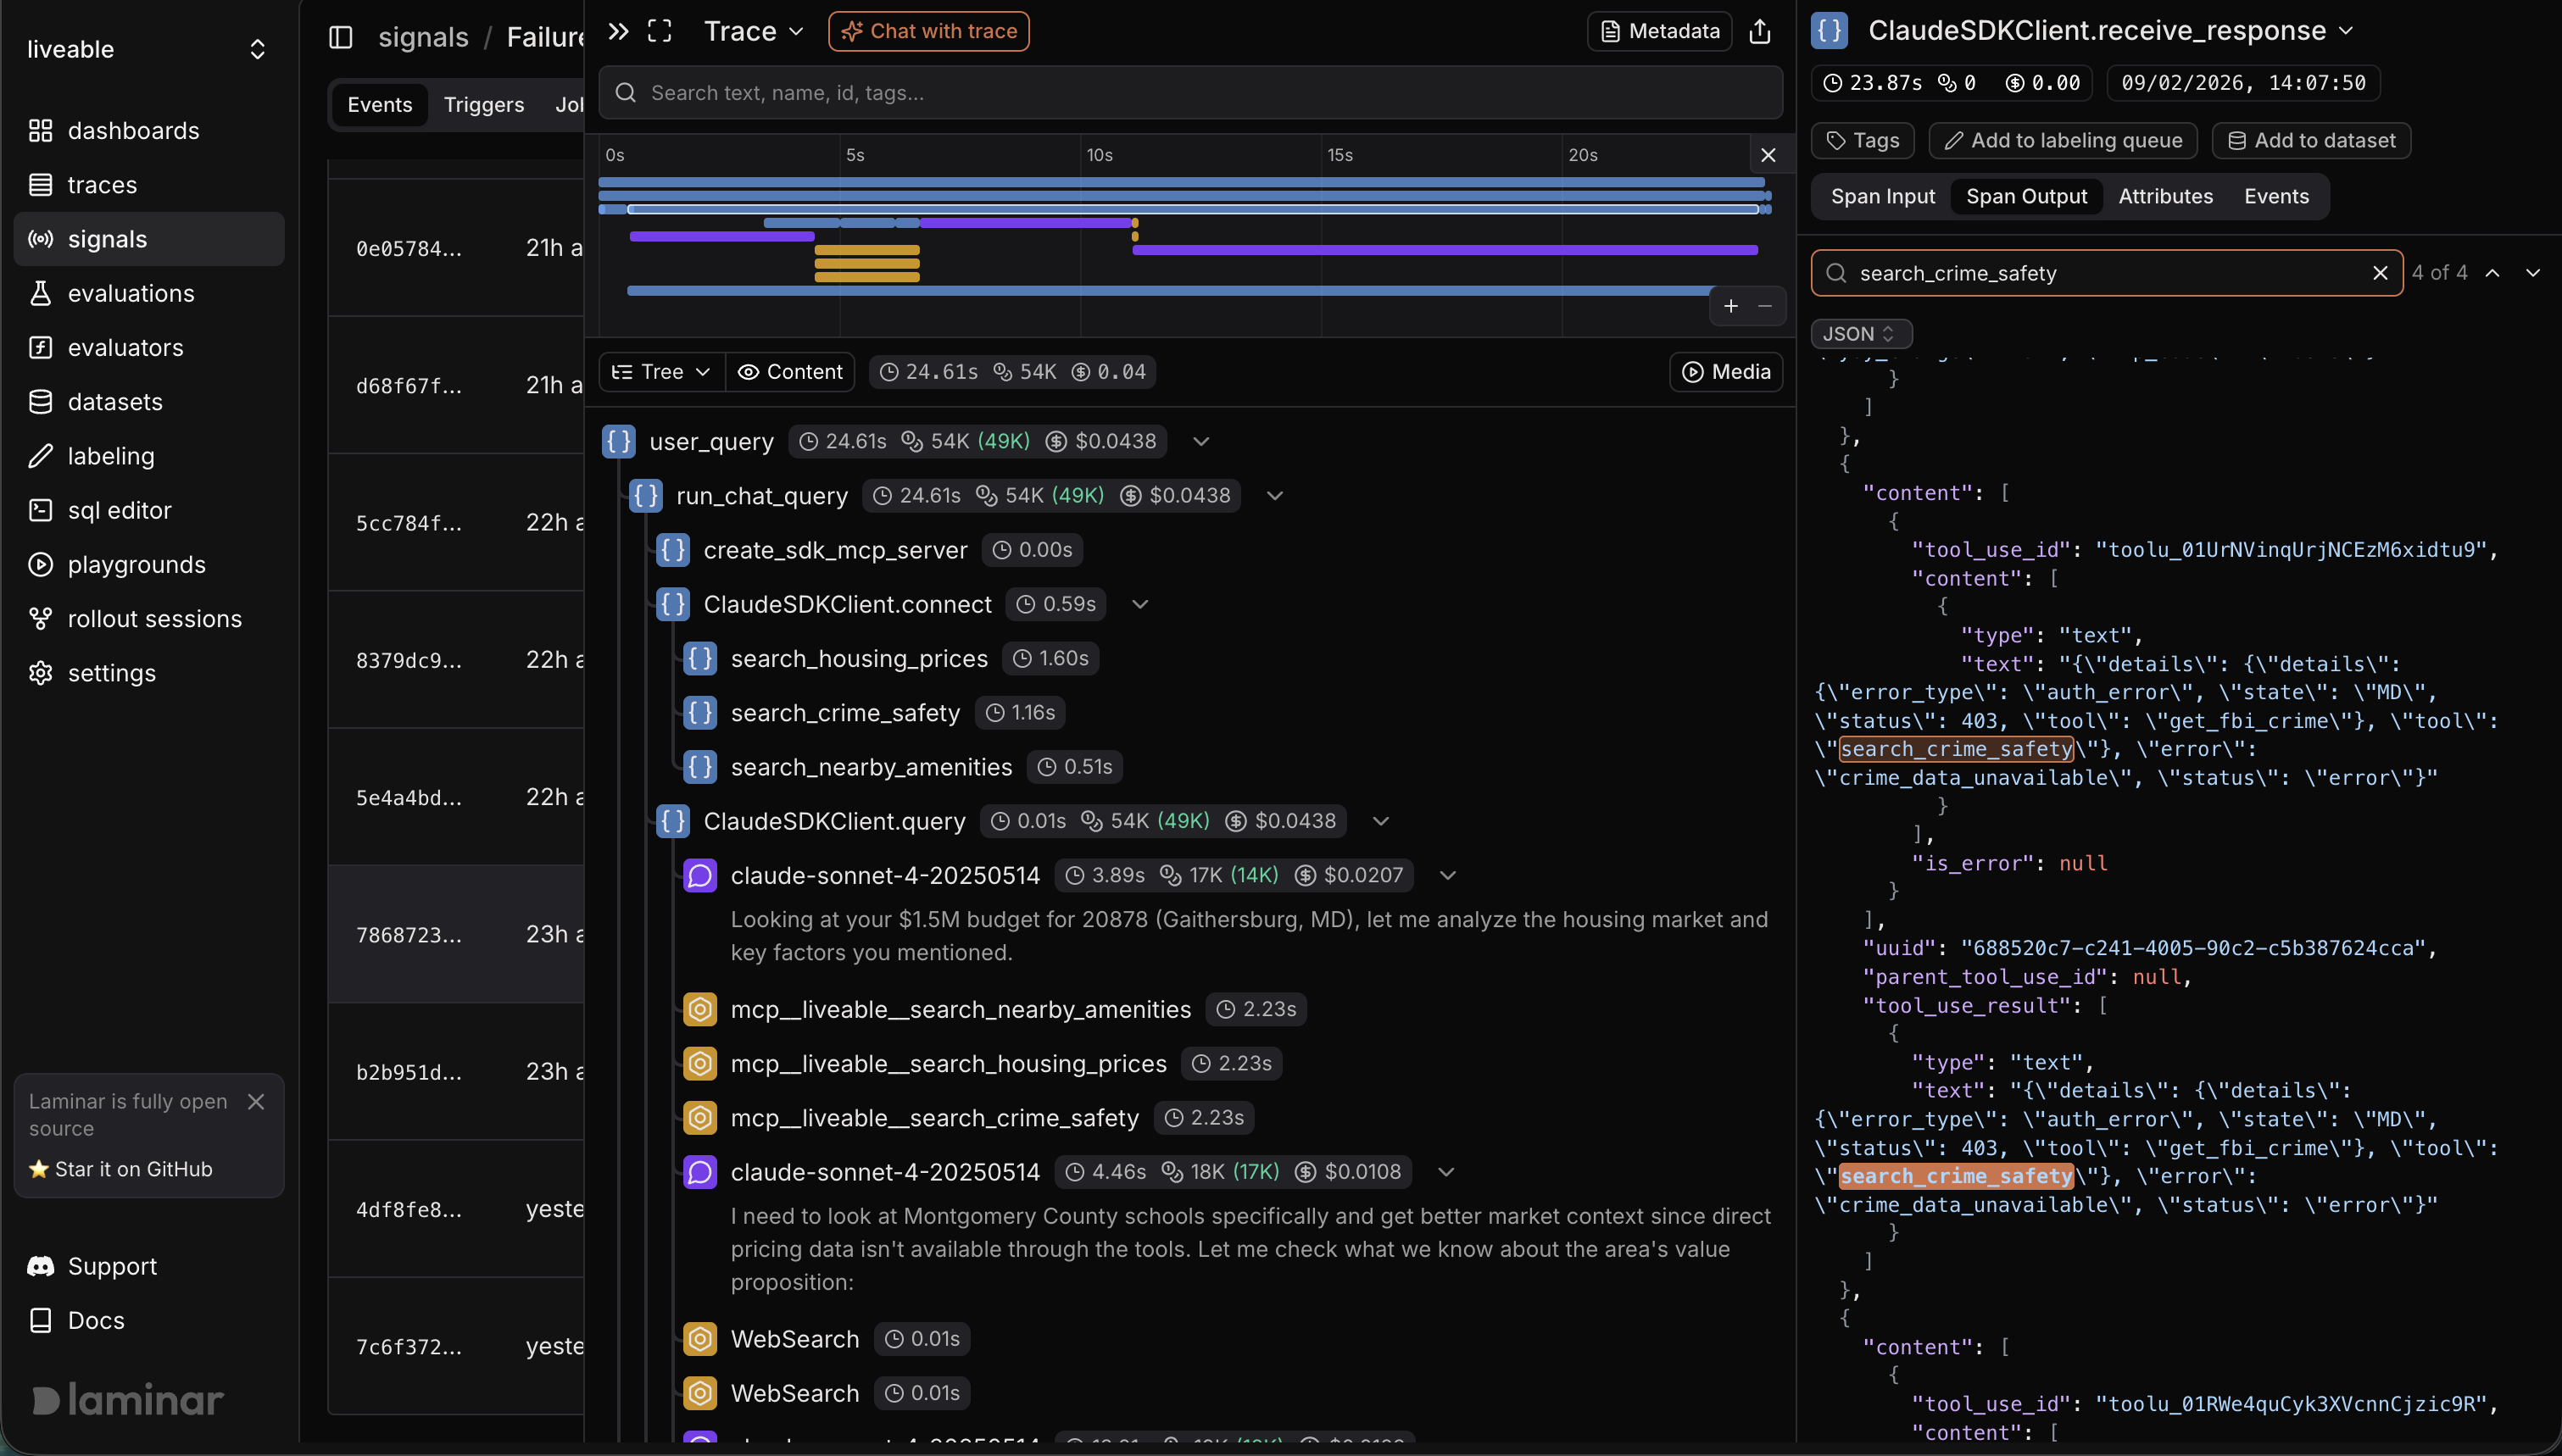
Task: Click Add to dataset button
Action: pyautogui.click(x=2311, y=140)
